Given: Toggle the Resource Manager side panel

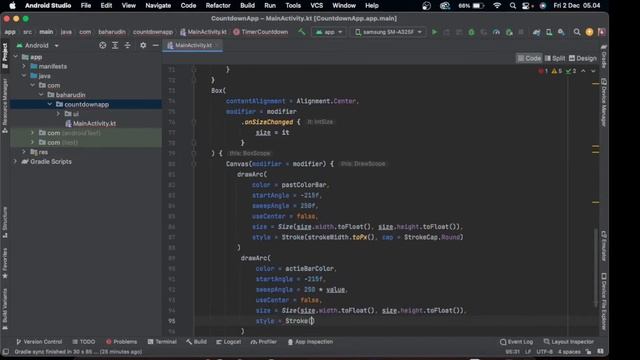Looking at the screenshot, I should pyautogui.click(x=5, y=105).
